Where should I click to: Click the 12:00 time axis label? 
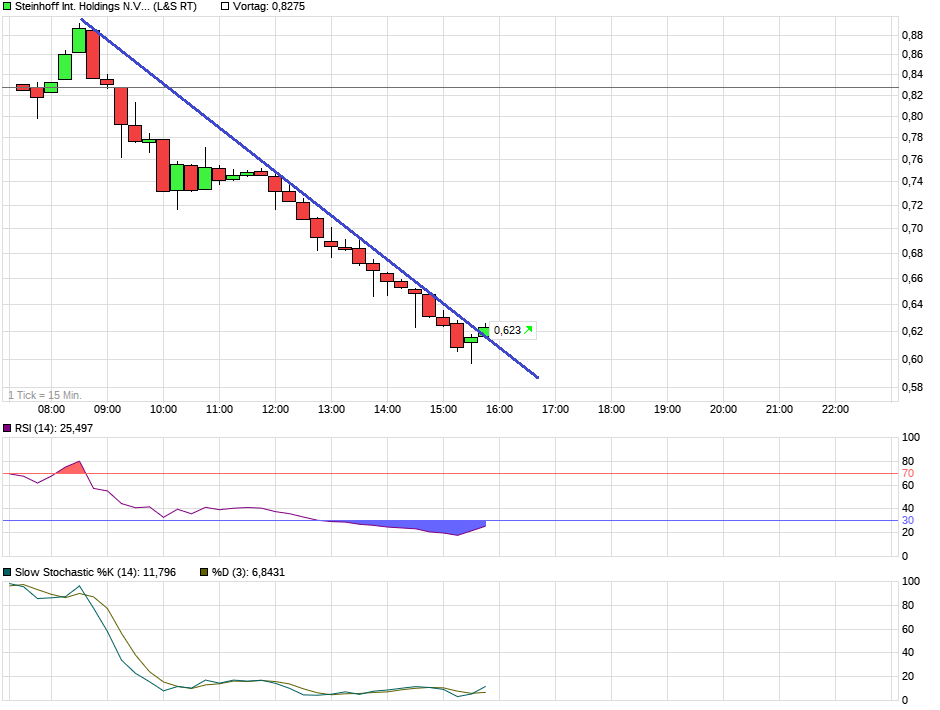point(275,409)
